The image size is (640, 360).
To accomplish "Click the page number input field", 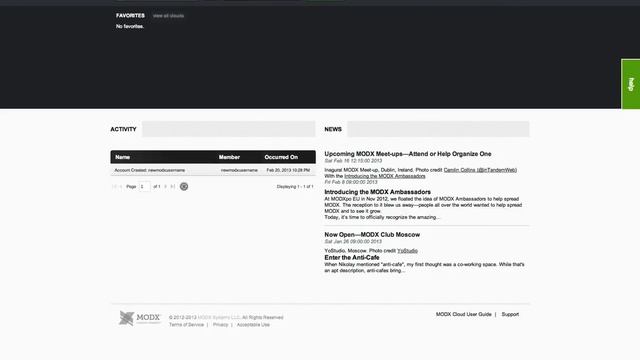I will pos(144,187).
